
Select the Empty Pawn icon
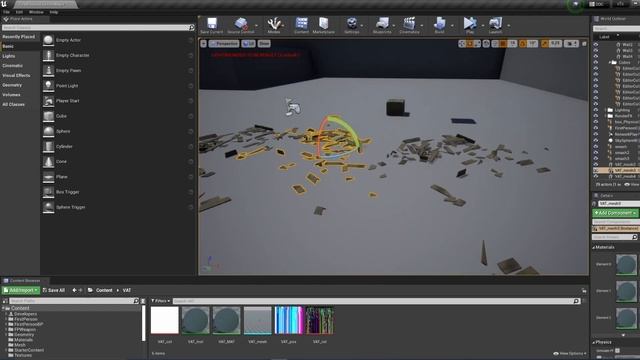point(48,70)
